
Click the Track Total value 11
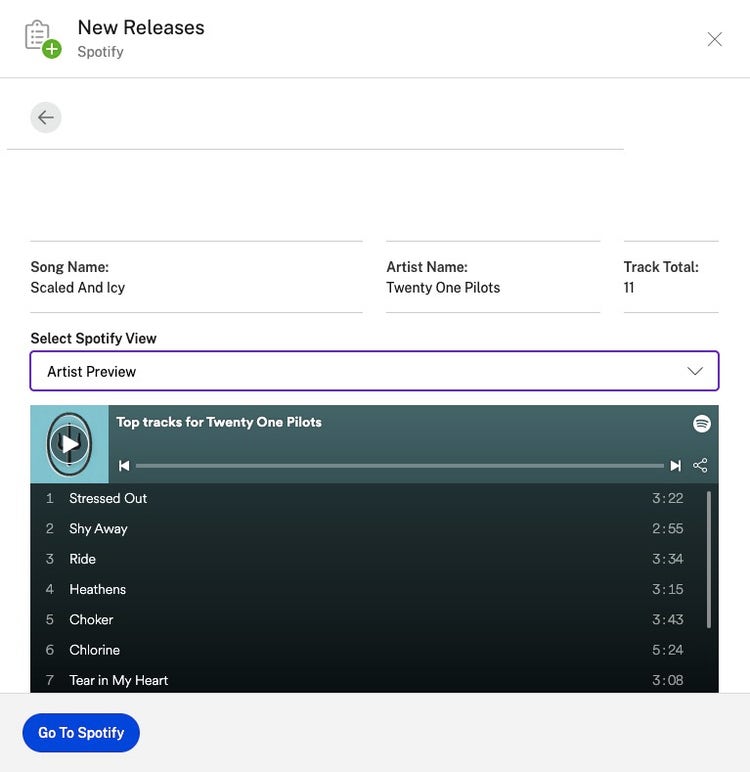point(629,288)
